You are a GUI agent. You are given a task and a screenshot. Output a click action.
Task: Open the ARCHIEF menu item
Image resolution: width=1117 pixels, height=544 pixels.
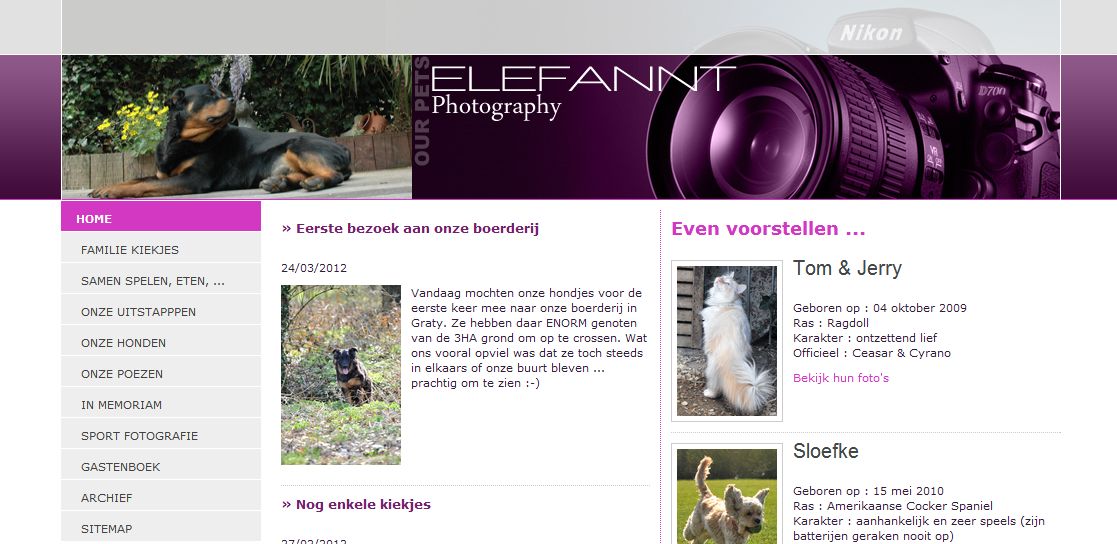161,498
